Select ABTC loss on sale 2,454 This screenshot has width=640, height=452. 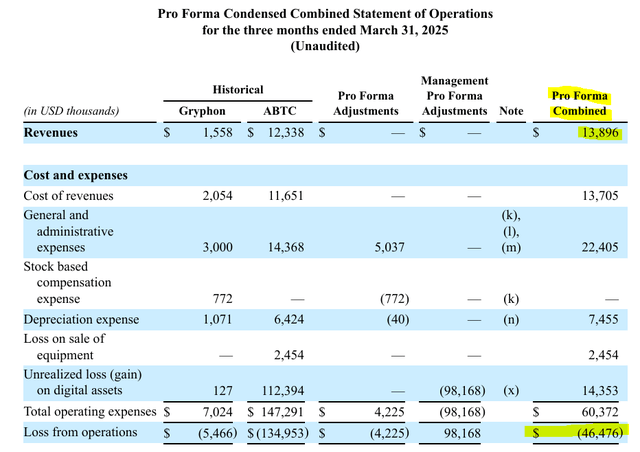pos(289,355)
